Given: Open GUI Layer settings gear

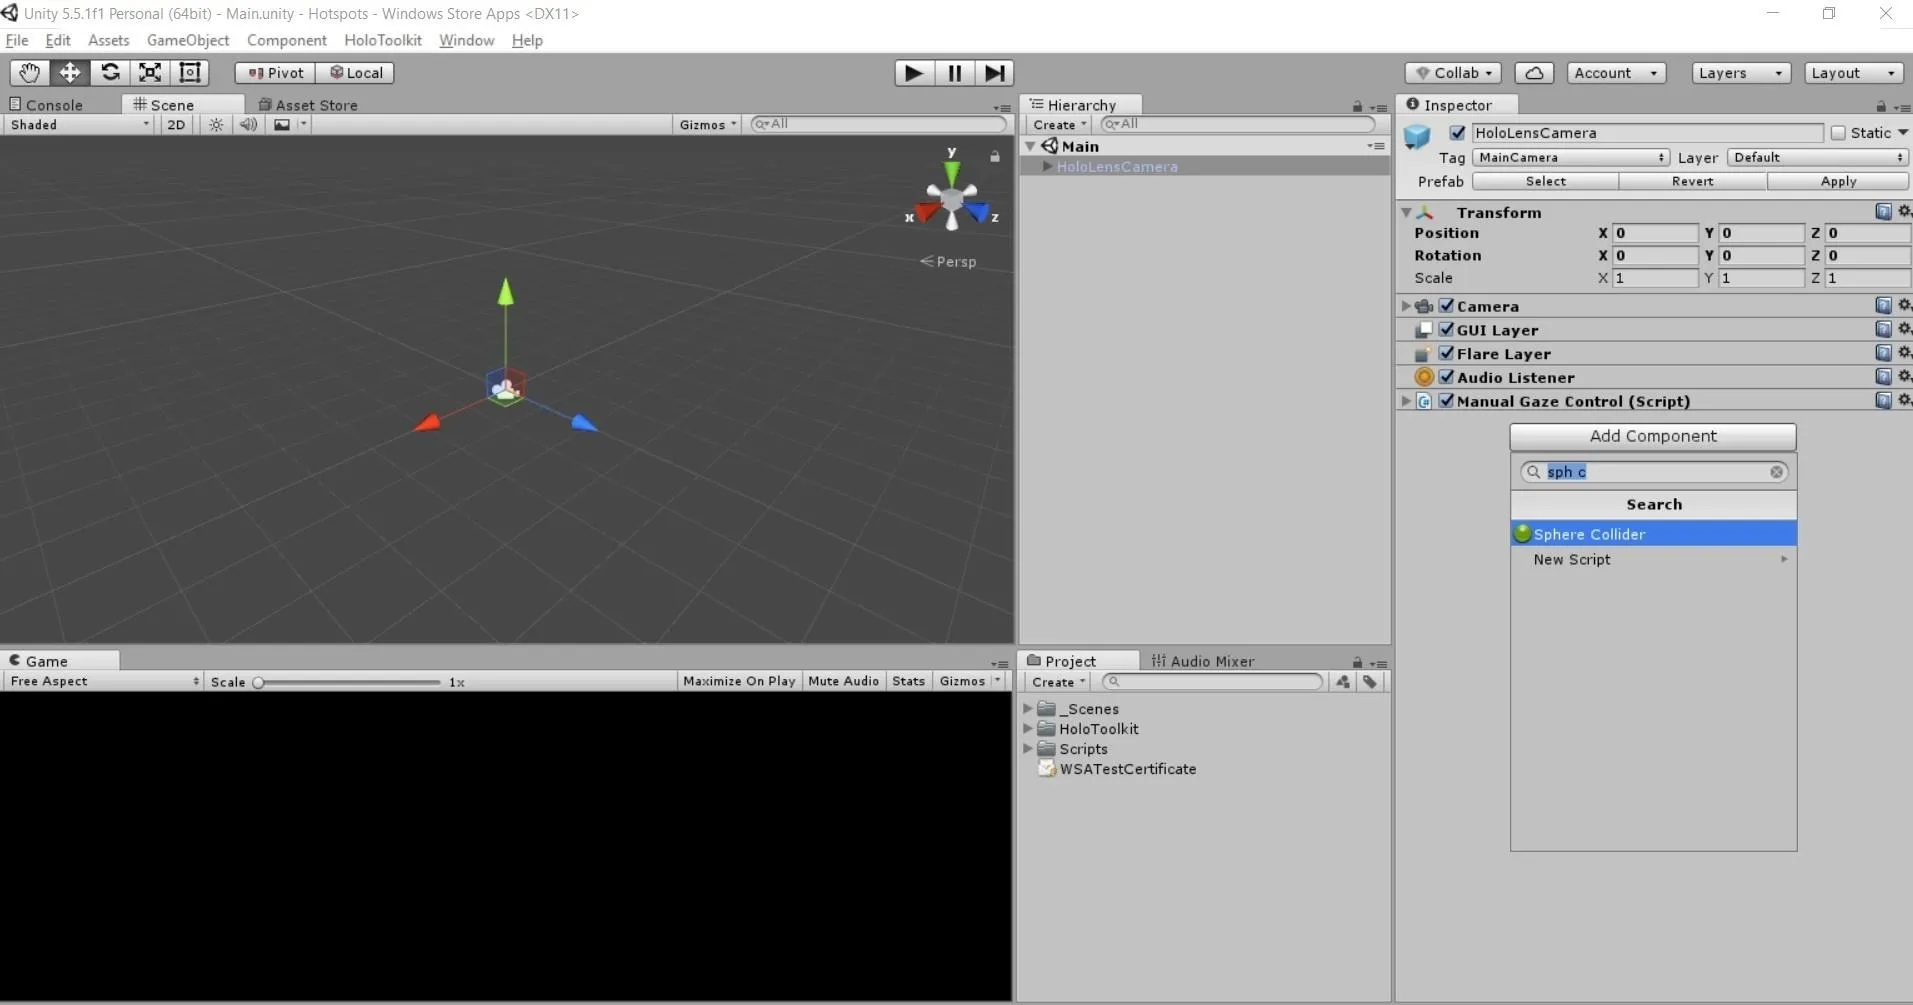Looking at the screenshot, I should tap(1904, 329).
